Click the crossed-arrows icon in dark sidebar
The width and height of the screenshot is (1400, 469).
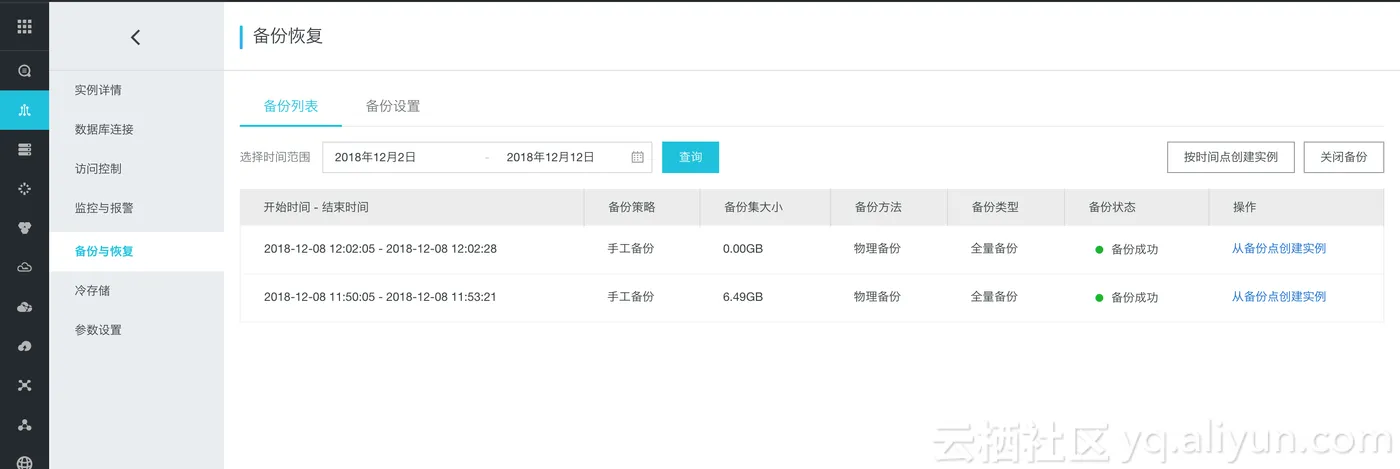(x=24, y=385)
